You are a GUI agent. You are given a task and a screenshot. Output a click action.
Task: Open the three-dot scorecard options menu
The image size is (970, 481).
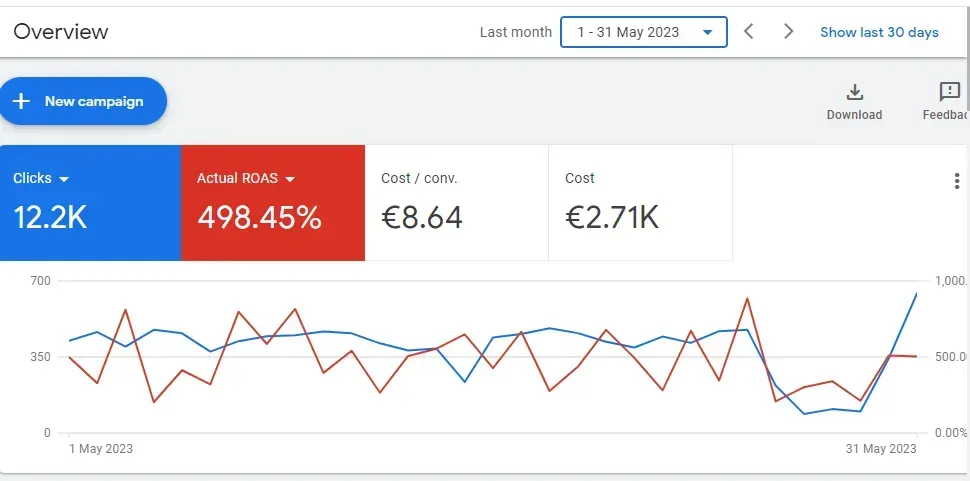click(957, 181)
